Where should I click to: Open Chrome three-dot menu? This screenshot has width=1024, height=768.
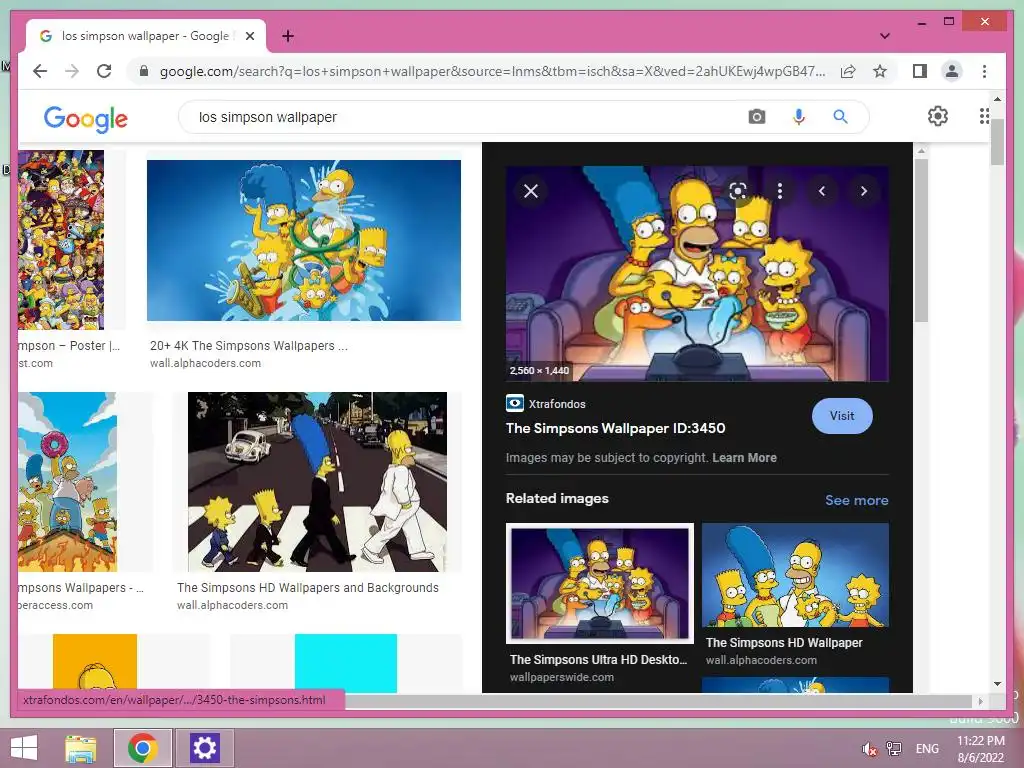tap(984, 71)
